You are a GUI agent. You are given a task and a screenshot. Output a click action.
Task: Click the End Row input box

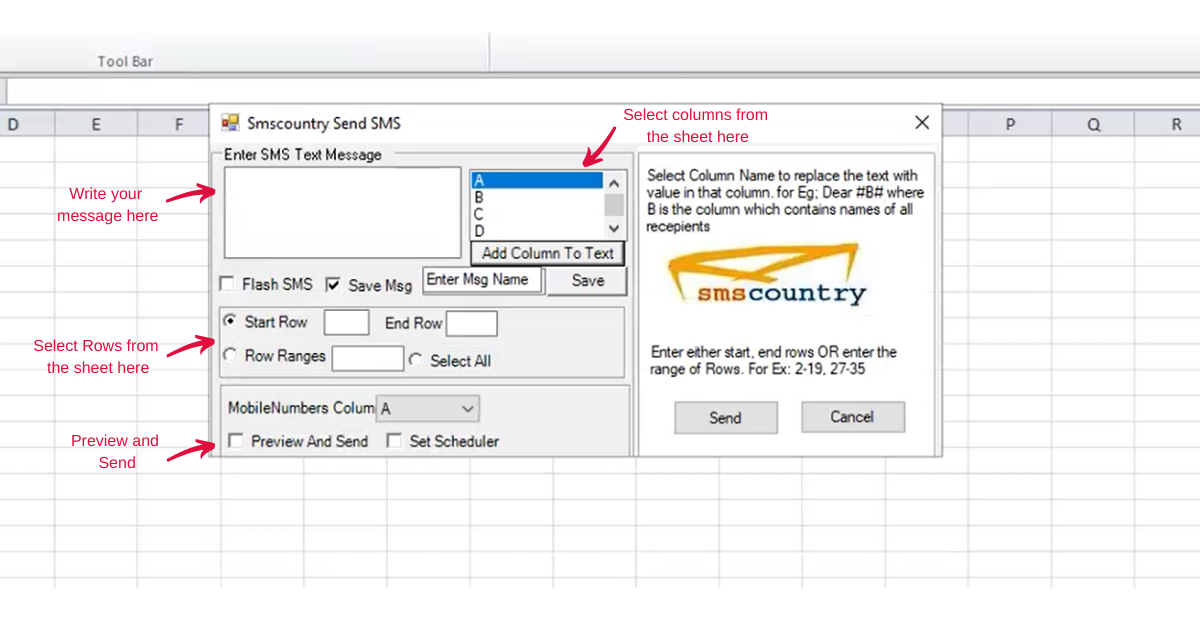471,323
